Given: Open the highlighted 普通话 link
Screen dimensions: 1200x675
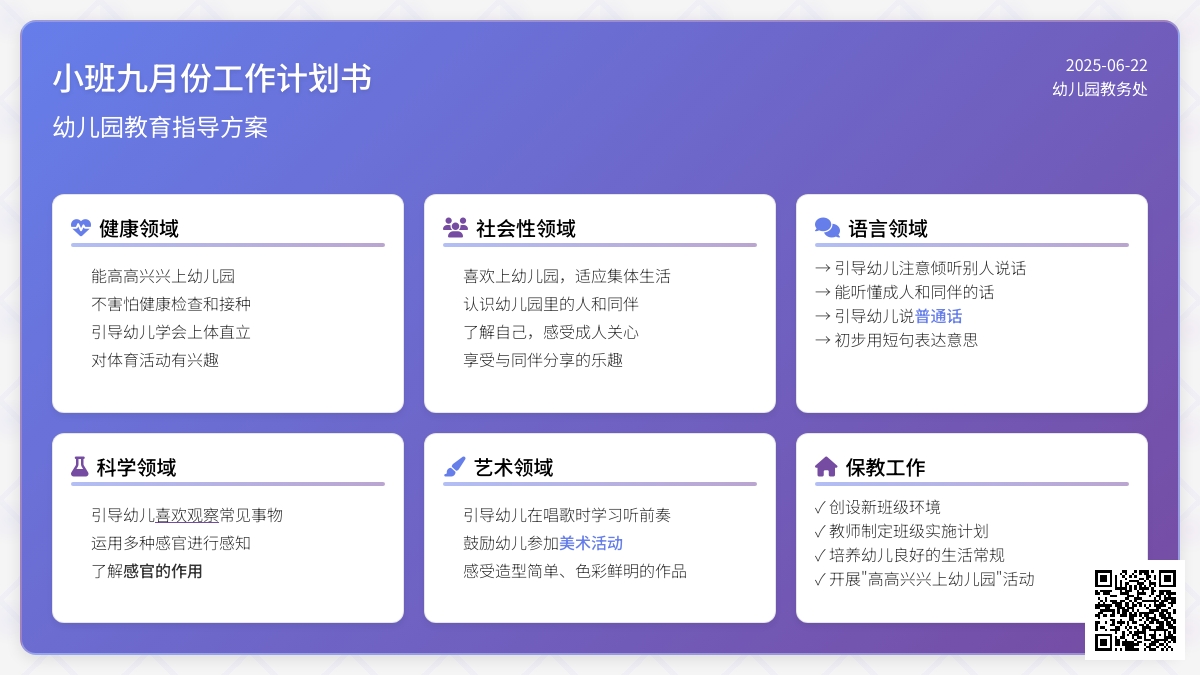Looking at the screenshot, I should [x=939, y=316].
